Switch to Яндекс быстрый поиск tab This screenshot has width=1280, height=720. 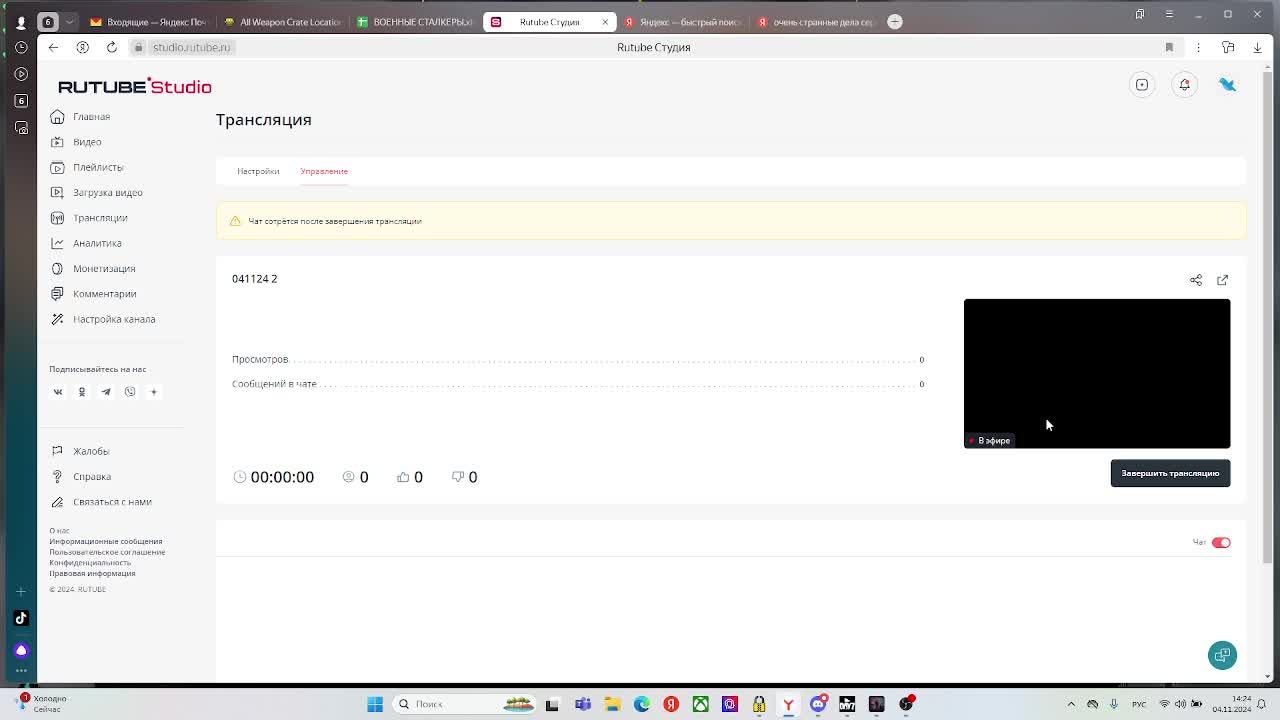[x=683, y=22]
